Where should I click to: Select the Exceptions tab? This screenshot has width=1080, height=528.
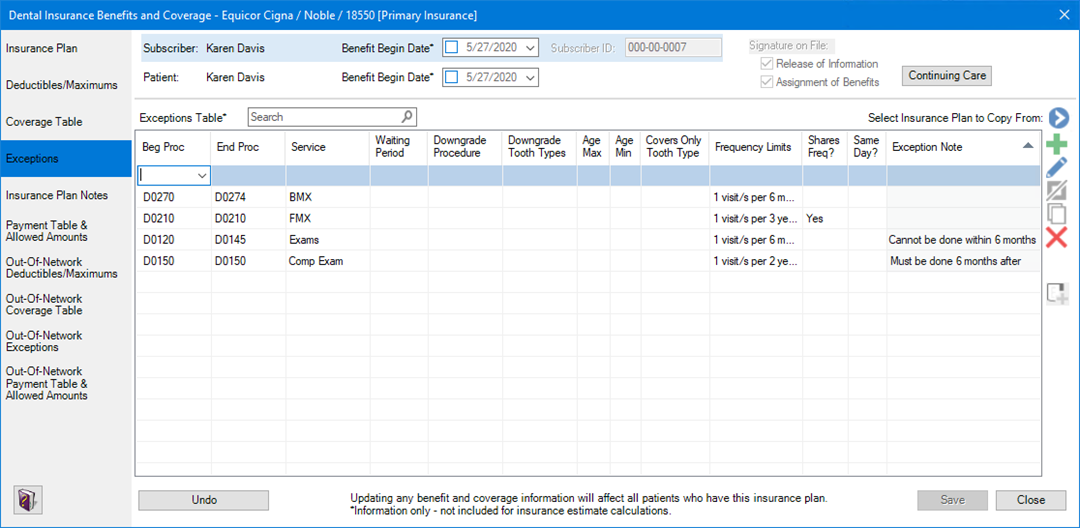click(x=65, y=158)
